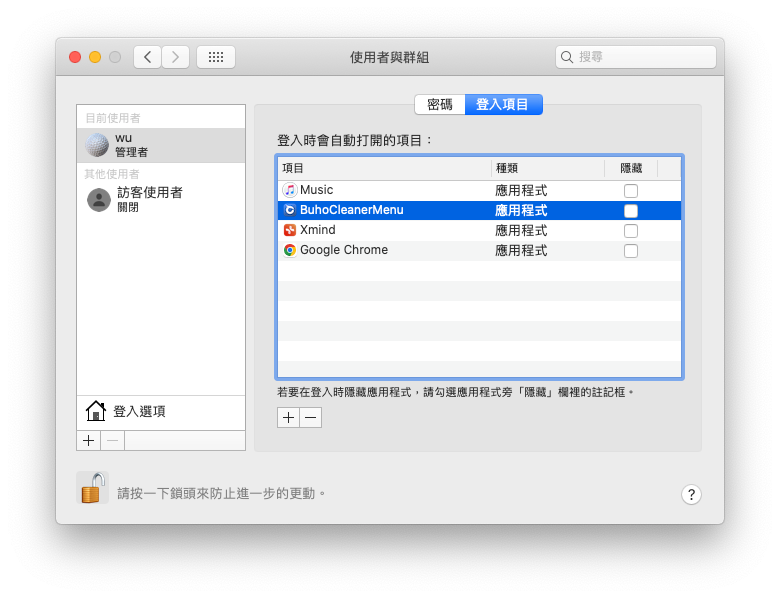The width and height of the screenshot is (780, 598).
Task: Select the wu 管理者 user row
Action: 161,145
